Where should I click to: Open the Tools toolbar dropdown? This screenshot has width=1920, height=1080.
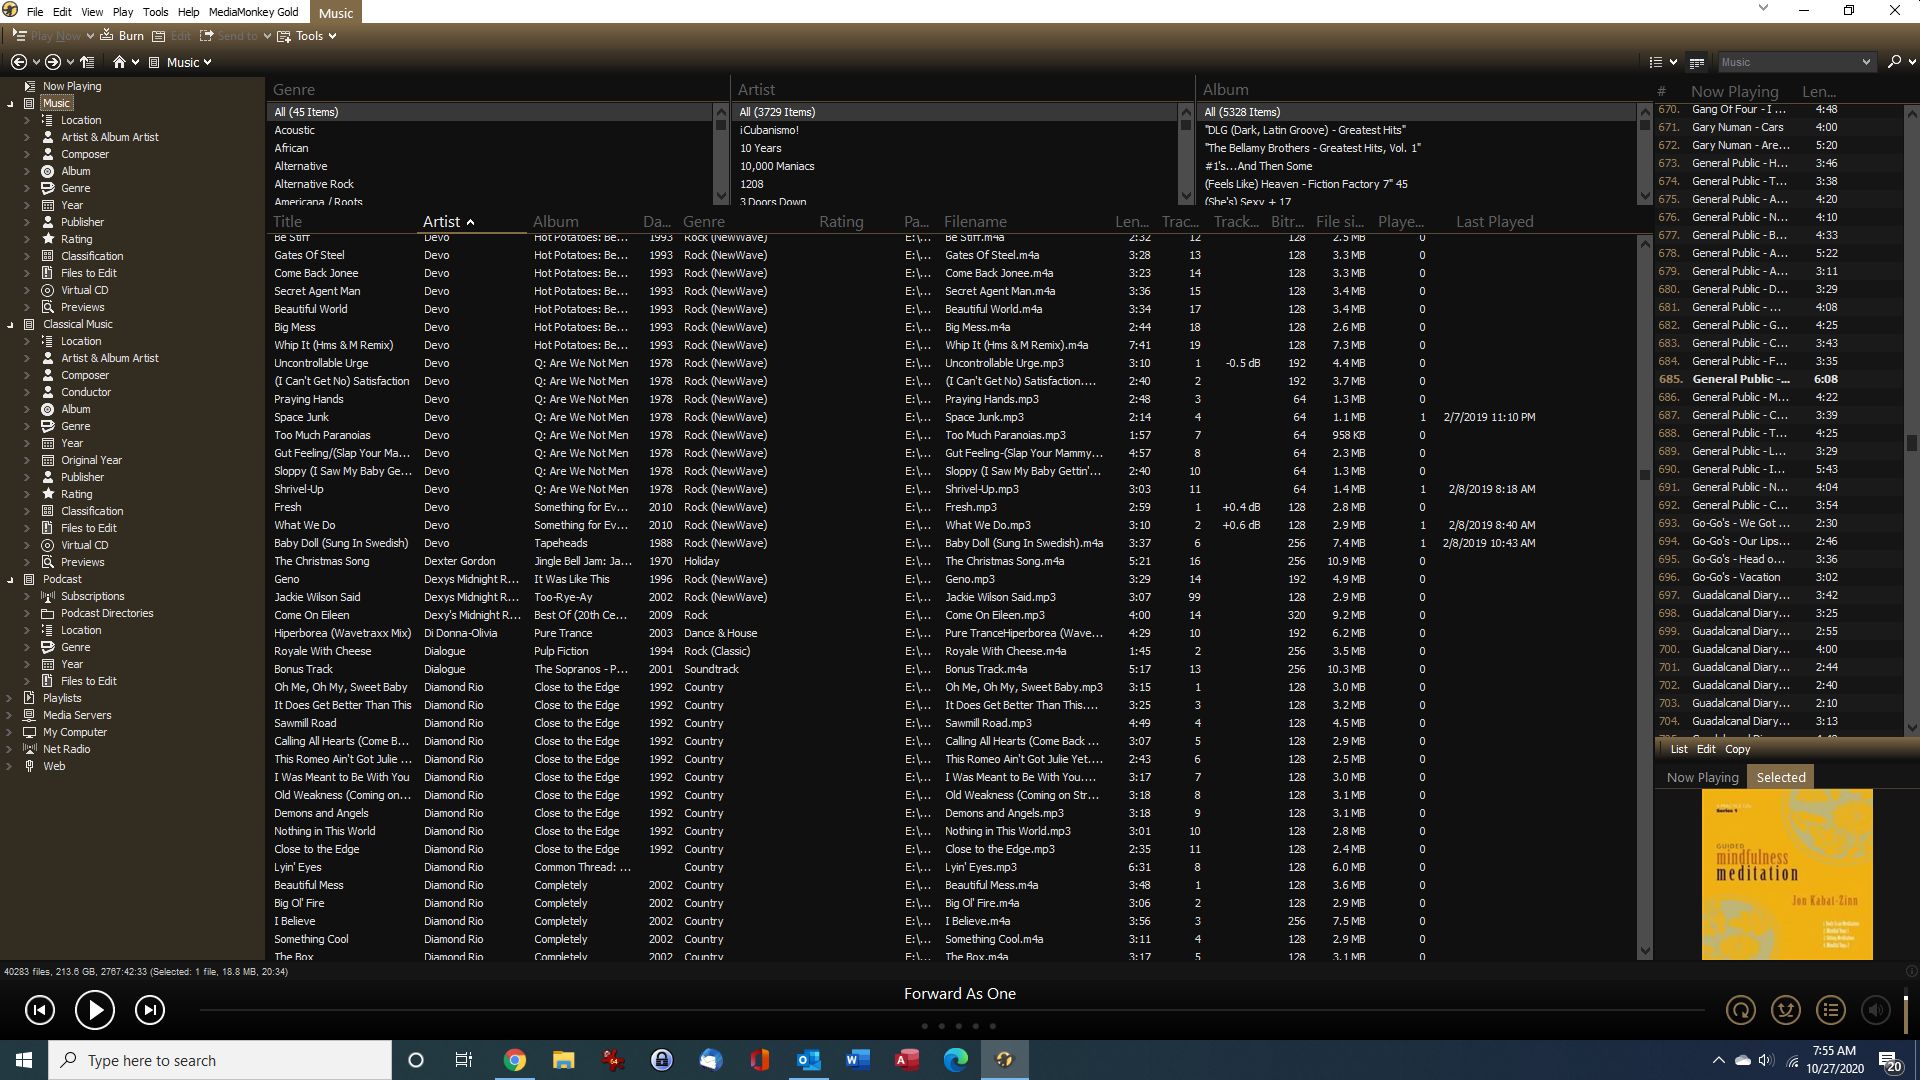pos(307,36)
